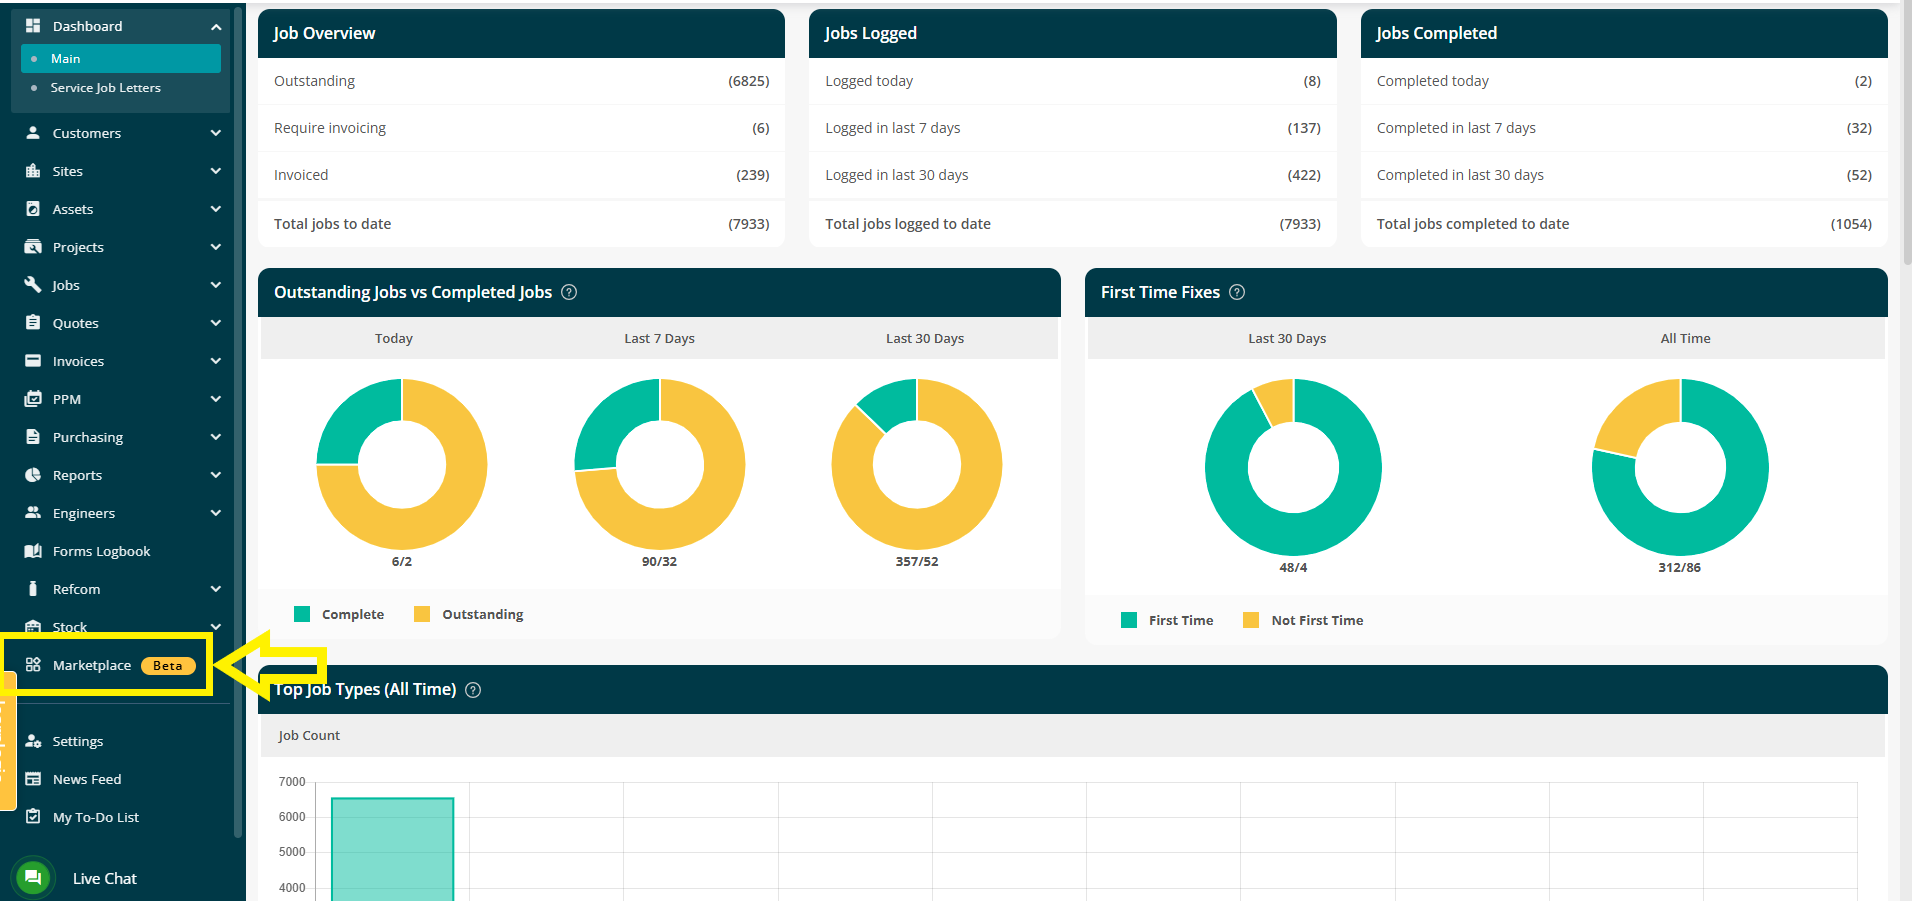
Task: Click the Jobs wrench icon
Action: [33, 285]
